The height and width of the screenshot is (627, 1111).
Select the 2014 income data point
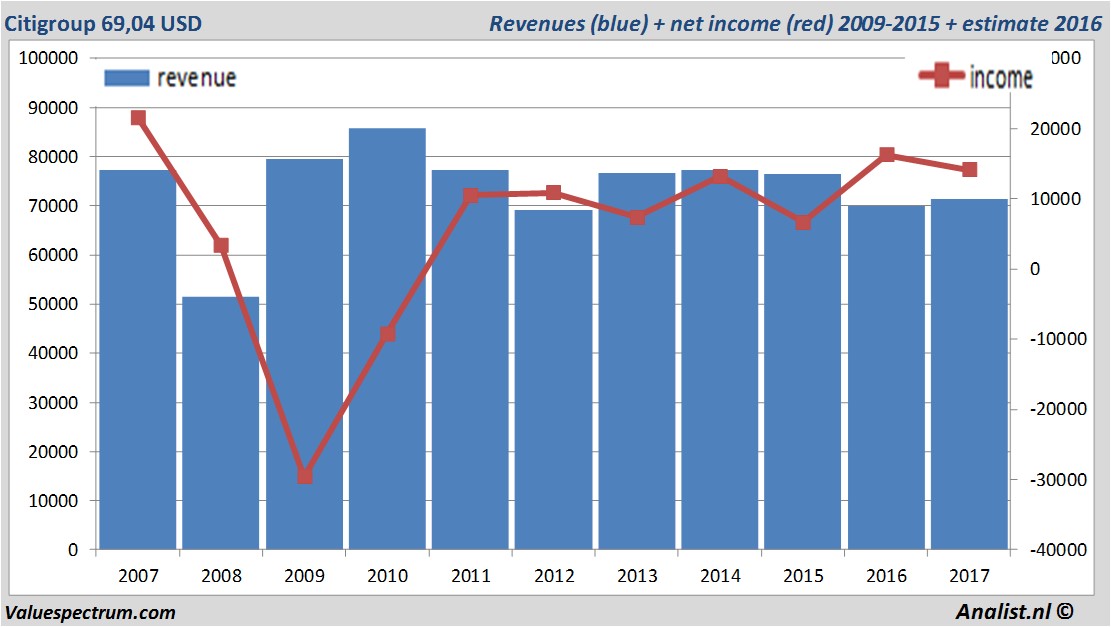[720, 176]
